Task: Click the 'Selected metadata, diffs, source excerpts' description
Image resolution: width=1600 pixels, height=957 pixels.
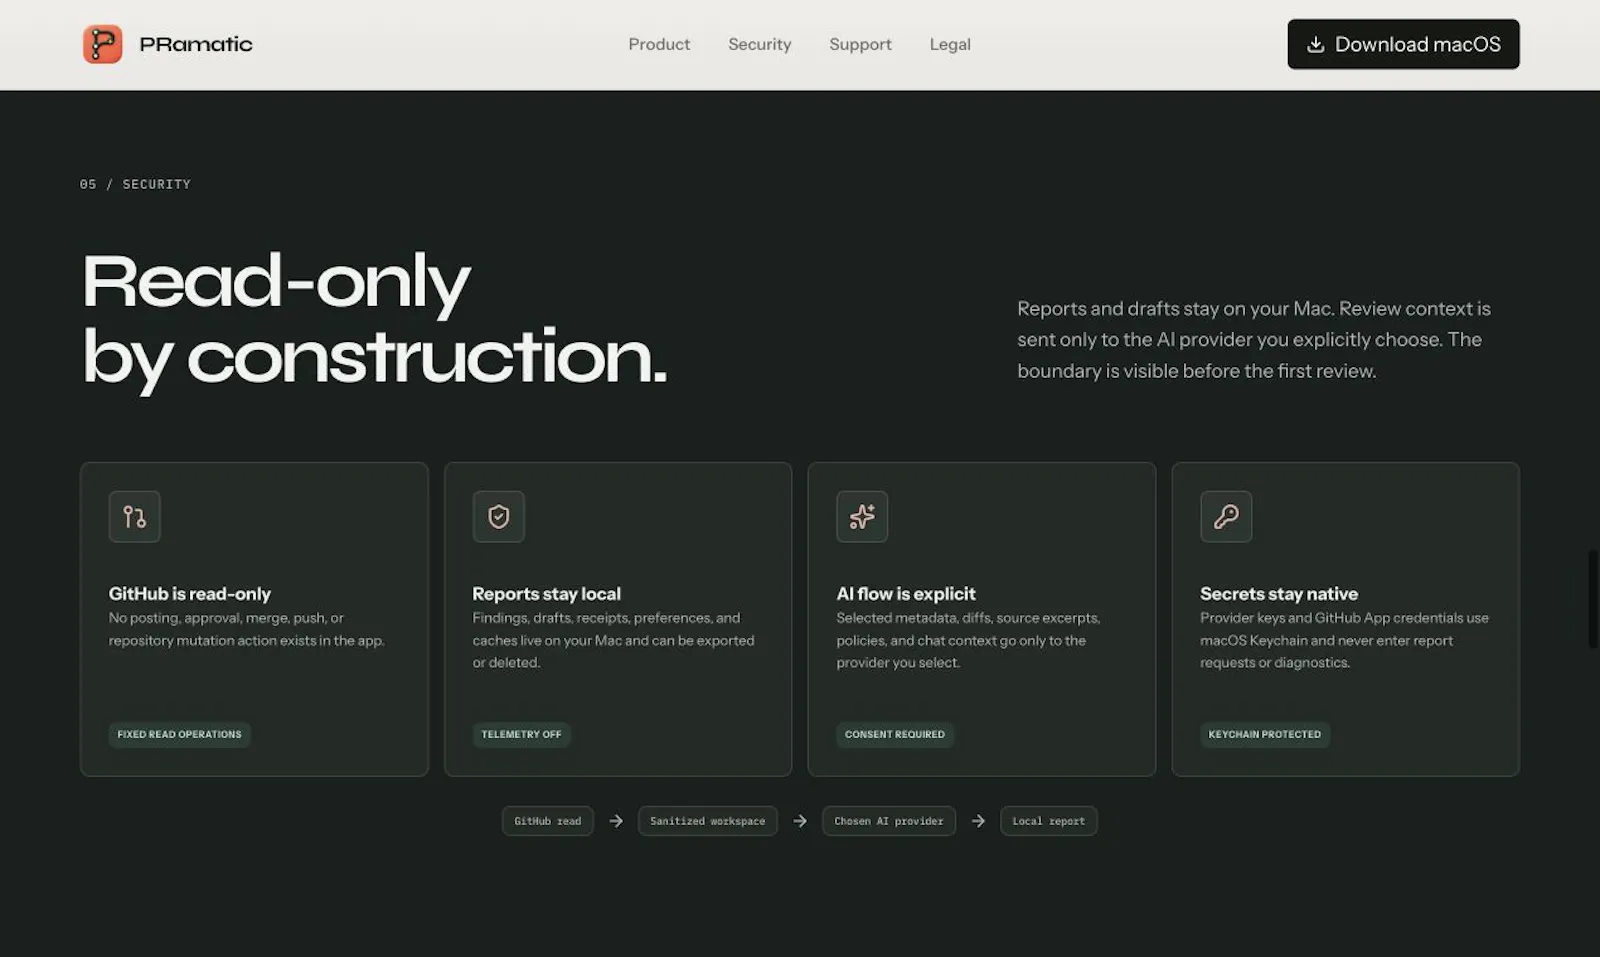Action: 968,640
